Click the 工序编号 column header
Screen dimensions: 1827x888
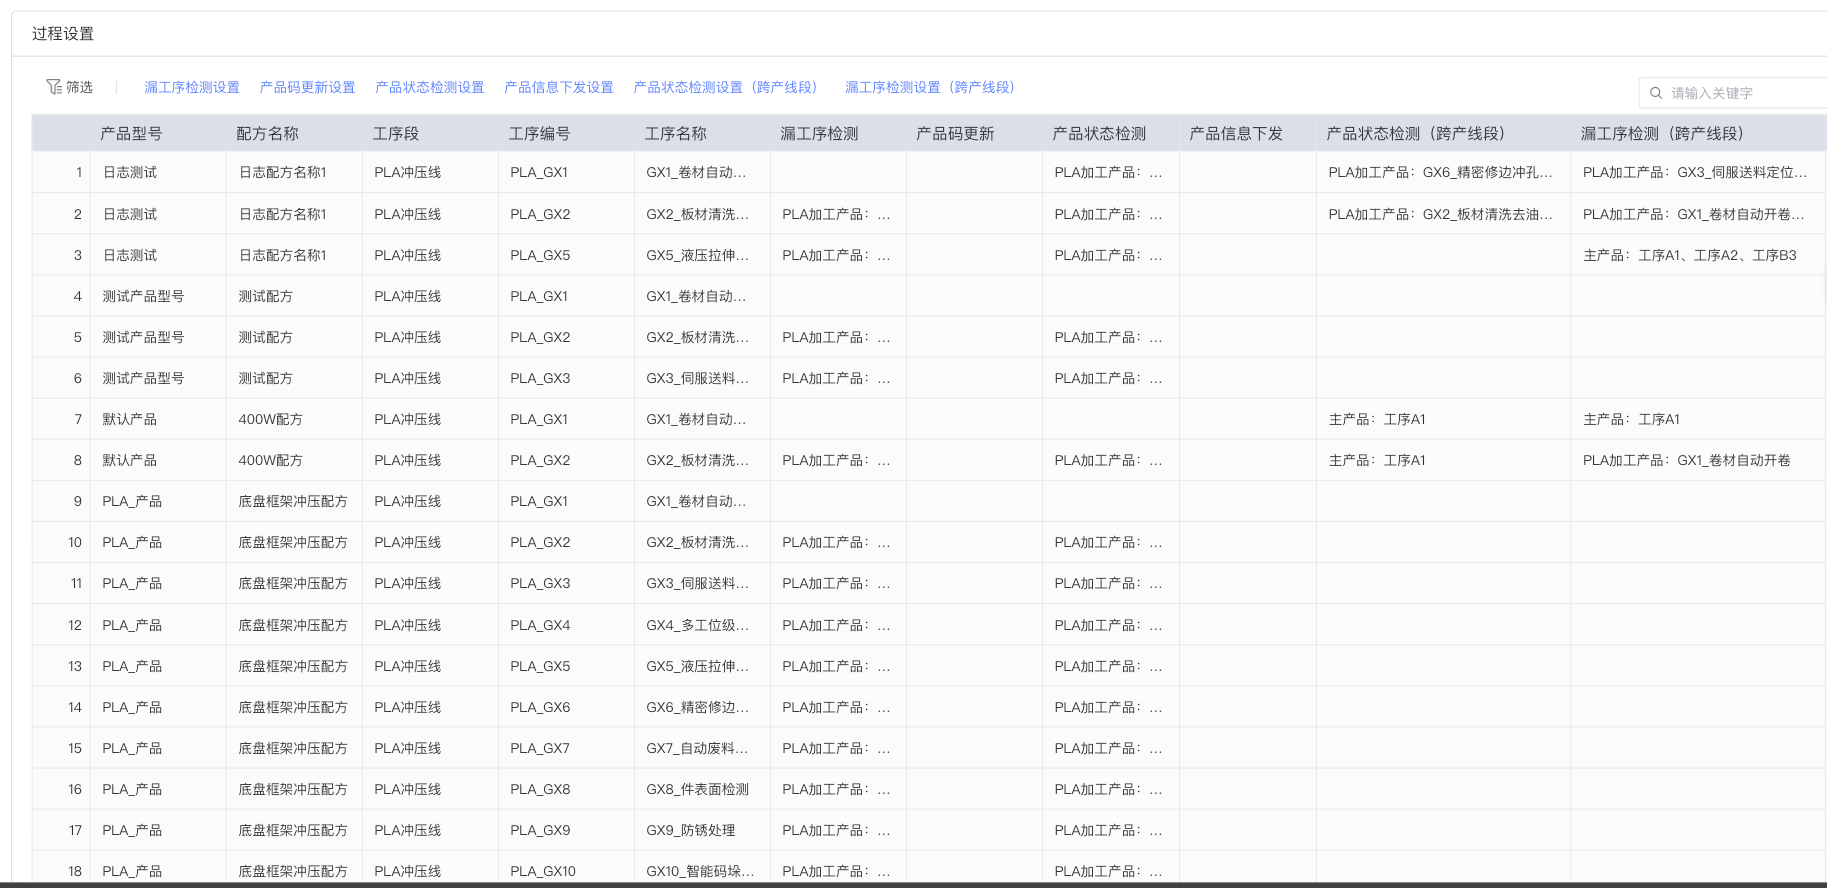539,133
